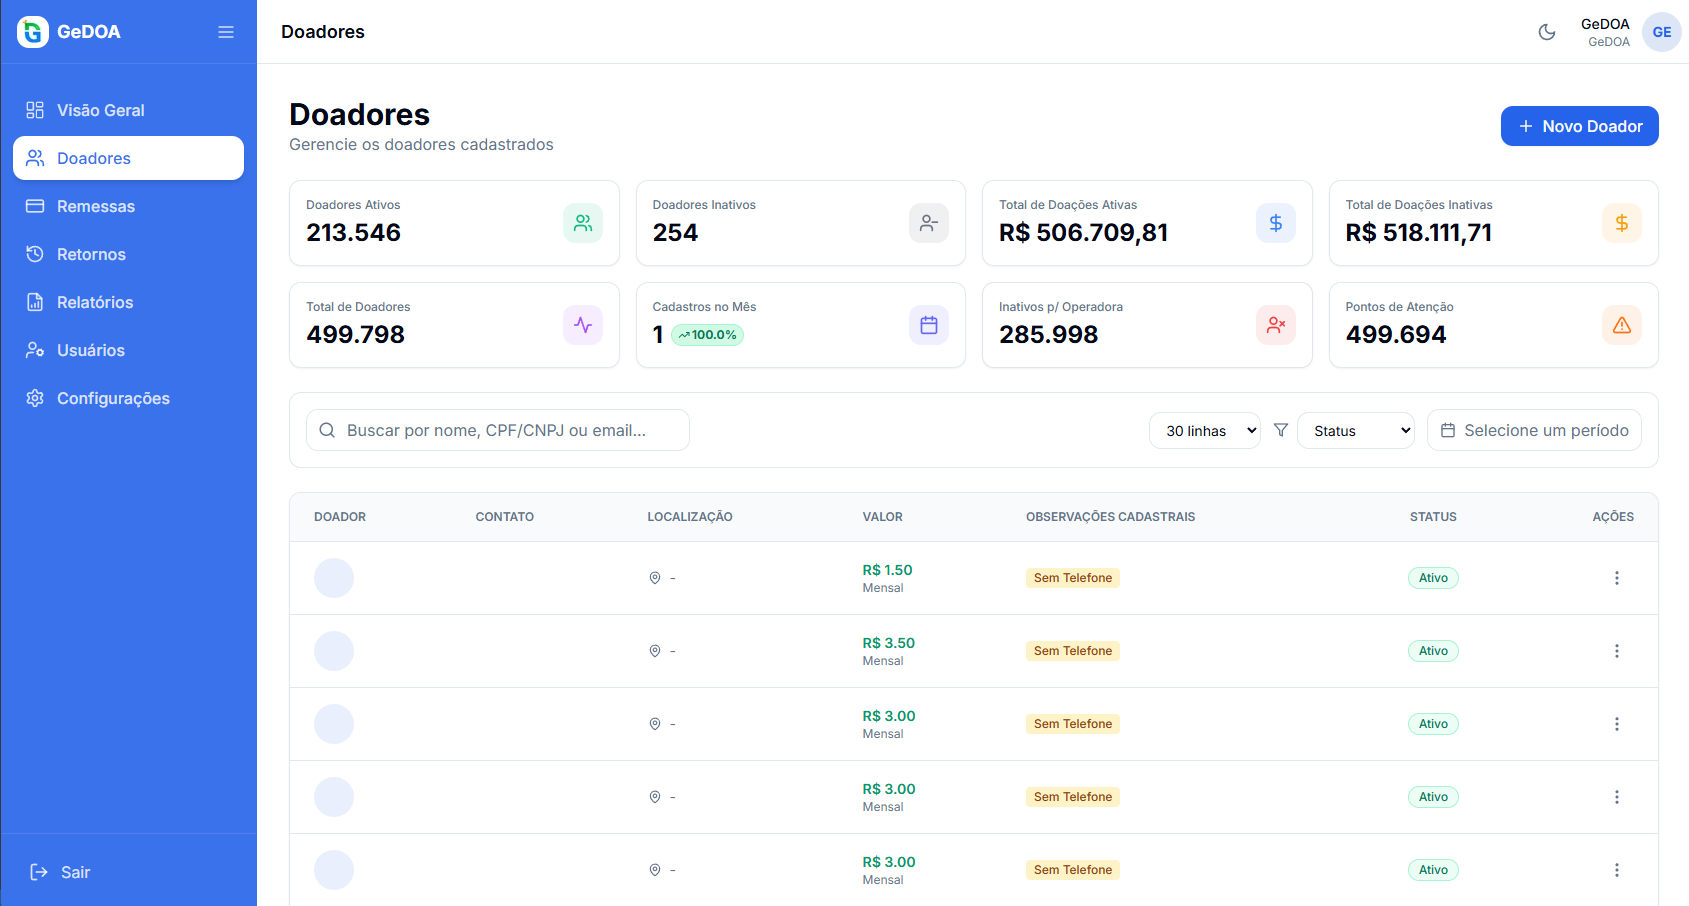1689x906 pixels.
Task: Click the GE user avatar
Action: [1661, 32]
